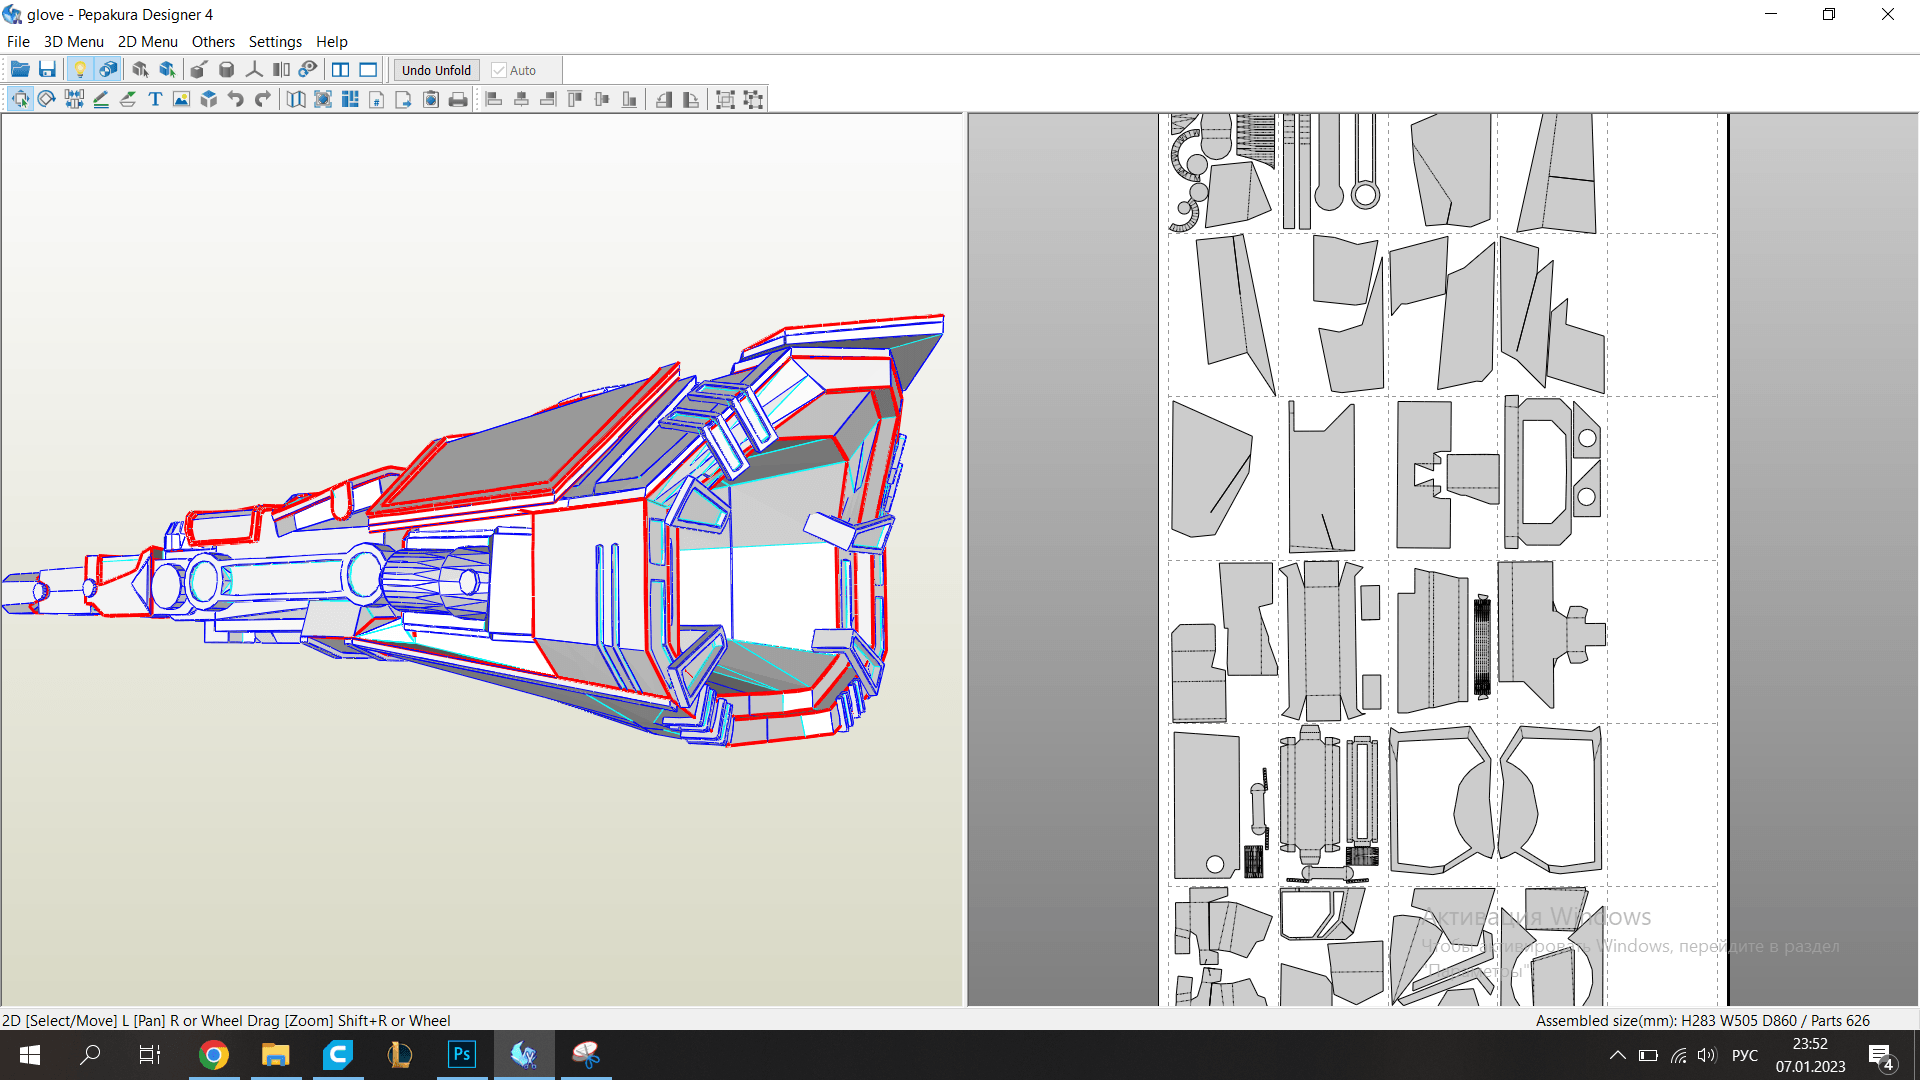
Task: Open the 3D Menu
Action: [73, 42]
